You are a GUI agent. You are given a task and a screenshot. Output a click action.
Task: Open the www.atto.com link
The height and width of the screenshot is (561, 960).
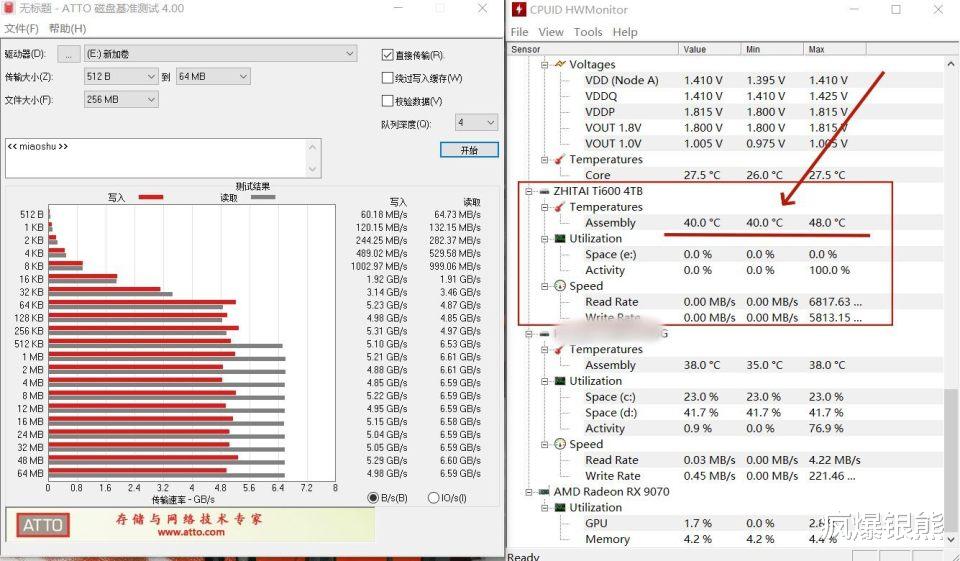(x=190, y=533)
